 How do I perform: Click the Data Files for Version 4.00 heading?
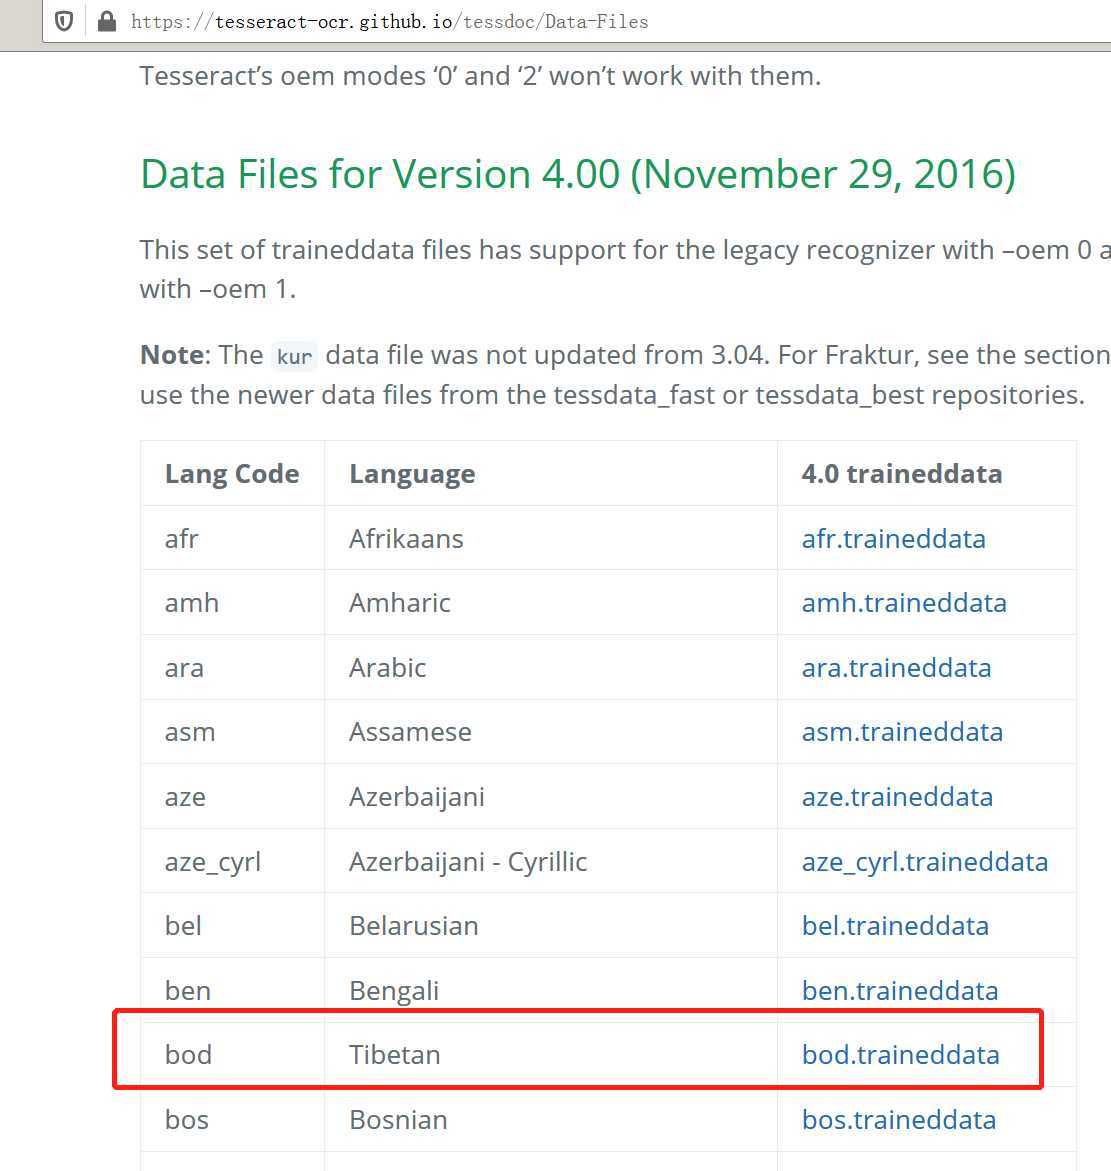point(578,174)
